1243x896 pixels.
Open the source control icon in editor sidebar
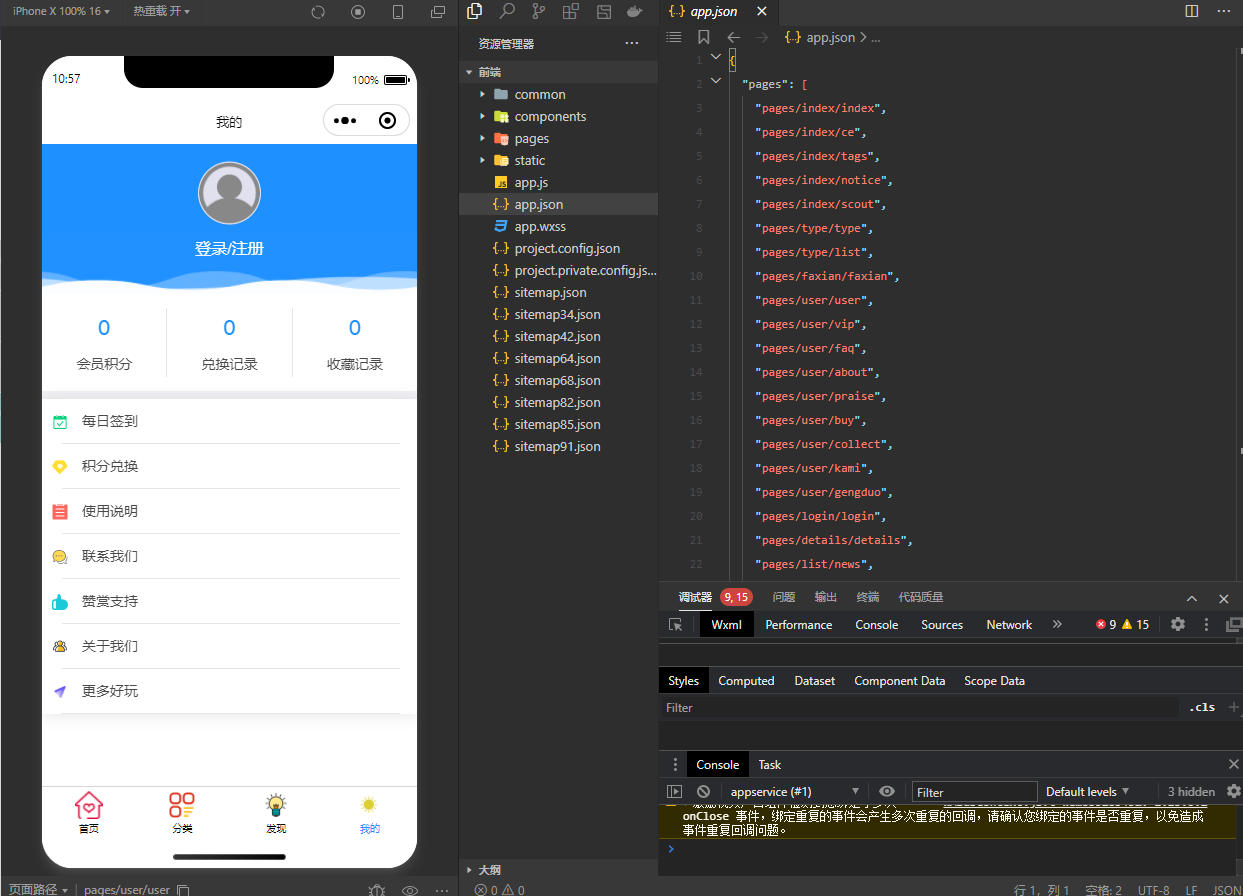click(539, 12)
